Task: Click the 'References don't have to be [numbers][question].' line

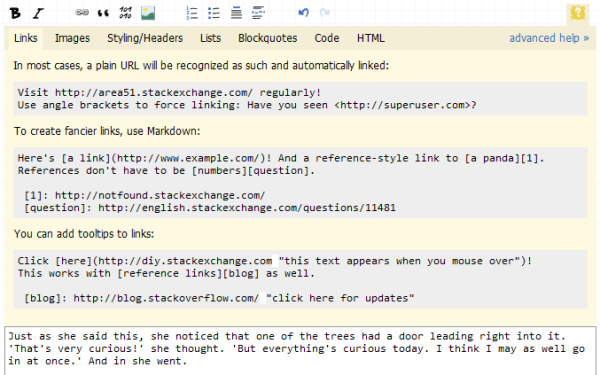Action: (x=166, y=171)
